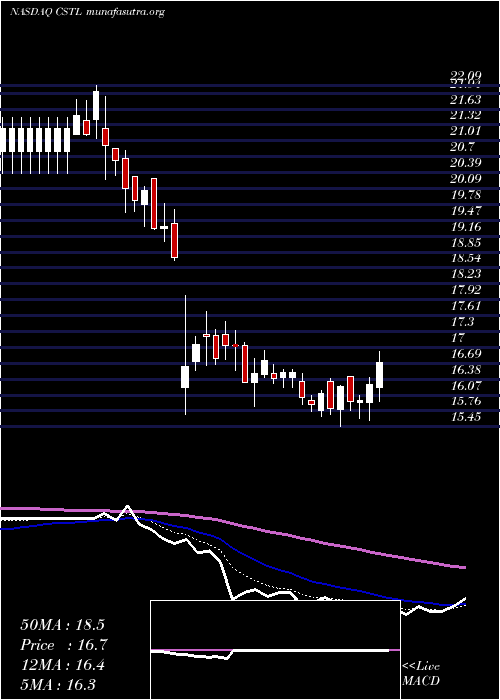Click the 20.09 price axis label

tap(465, 179)
